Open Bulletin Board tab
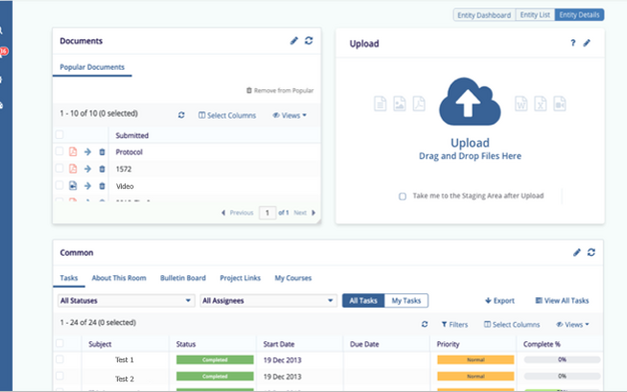The image size is (627, 392). pos(183,278)
